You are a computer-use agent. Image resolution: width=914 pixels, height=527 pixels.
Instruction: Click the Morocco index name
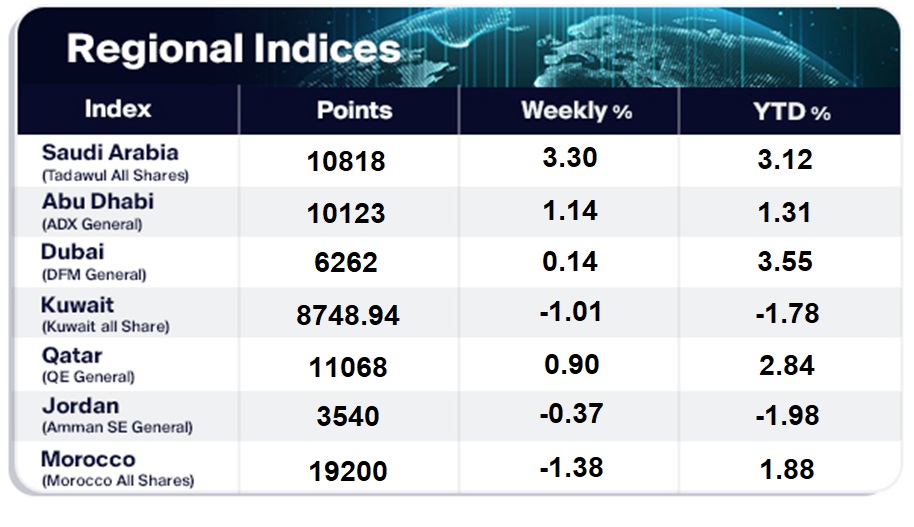(88, 459)
